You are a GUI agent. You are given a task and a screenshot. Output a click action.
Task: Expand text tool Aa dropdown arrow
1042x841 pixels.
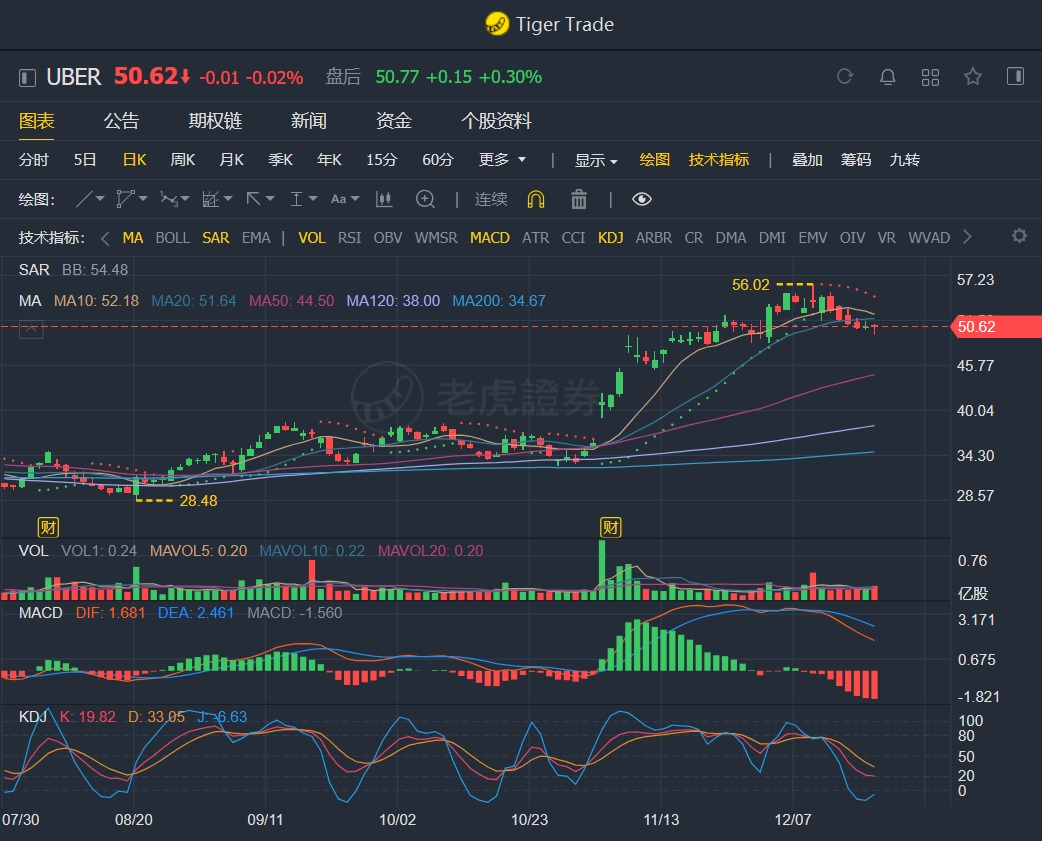pos(355,199)
